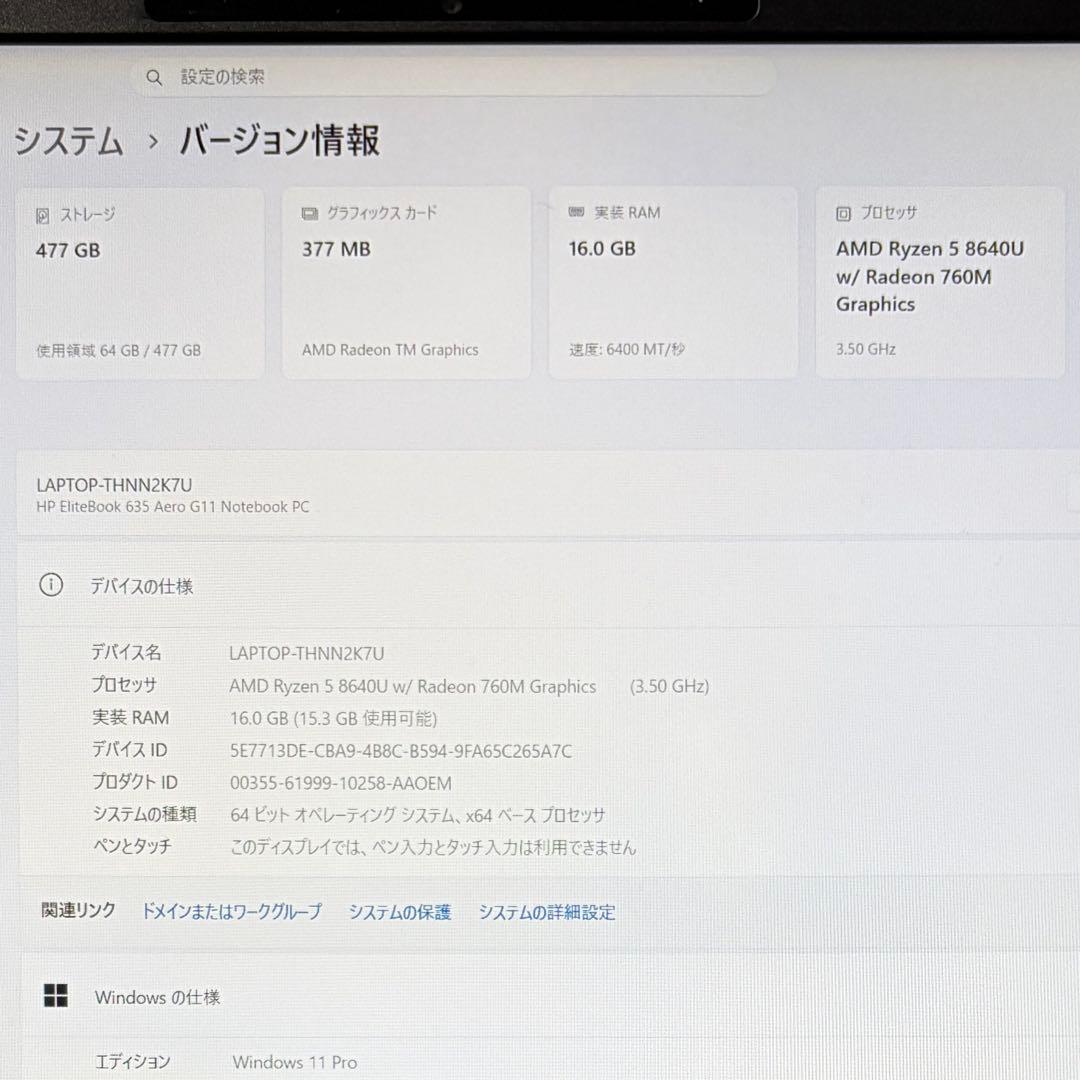
Task: Click the info circle icon beside デバイスの仕様
Action: (51, 585)
